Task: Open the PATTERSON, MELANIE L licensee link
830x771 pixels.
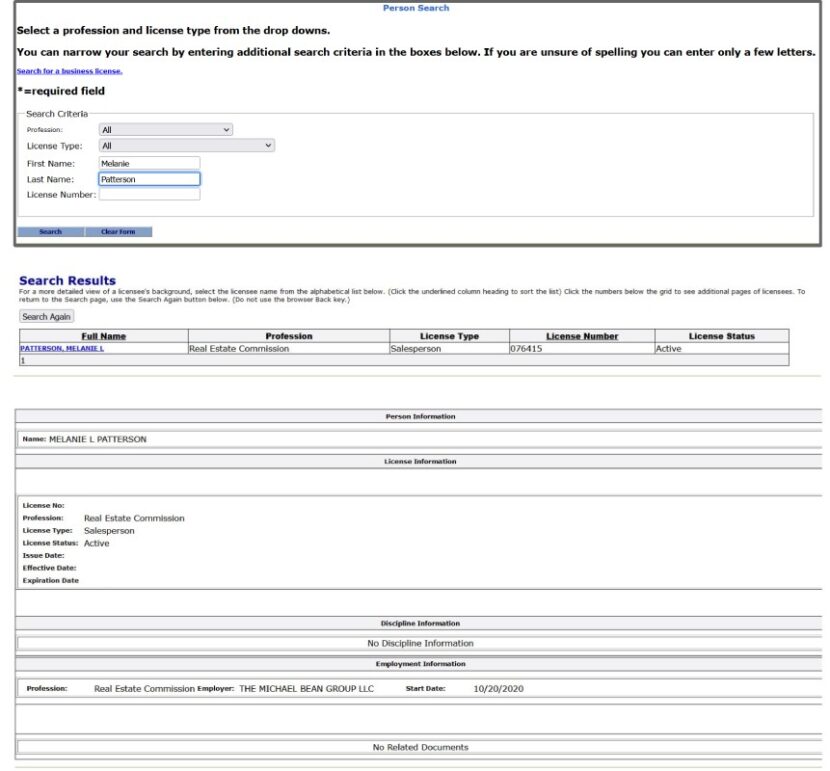Action: click(x=62, y=349)
